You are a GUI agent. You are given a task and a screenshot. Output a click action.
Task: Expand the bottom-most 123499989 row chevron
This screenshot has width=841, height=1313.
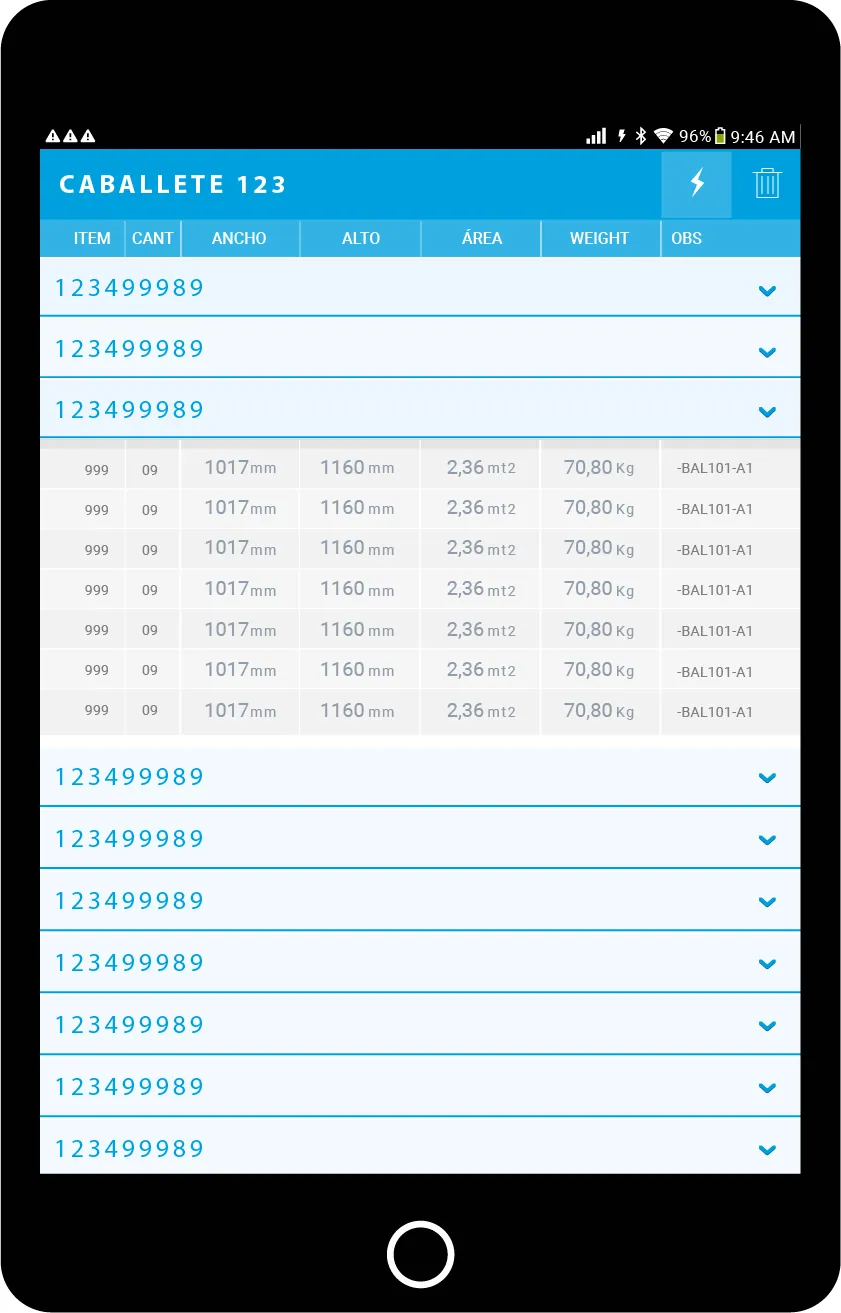(767, 1150)
